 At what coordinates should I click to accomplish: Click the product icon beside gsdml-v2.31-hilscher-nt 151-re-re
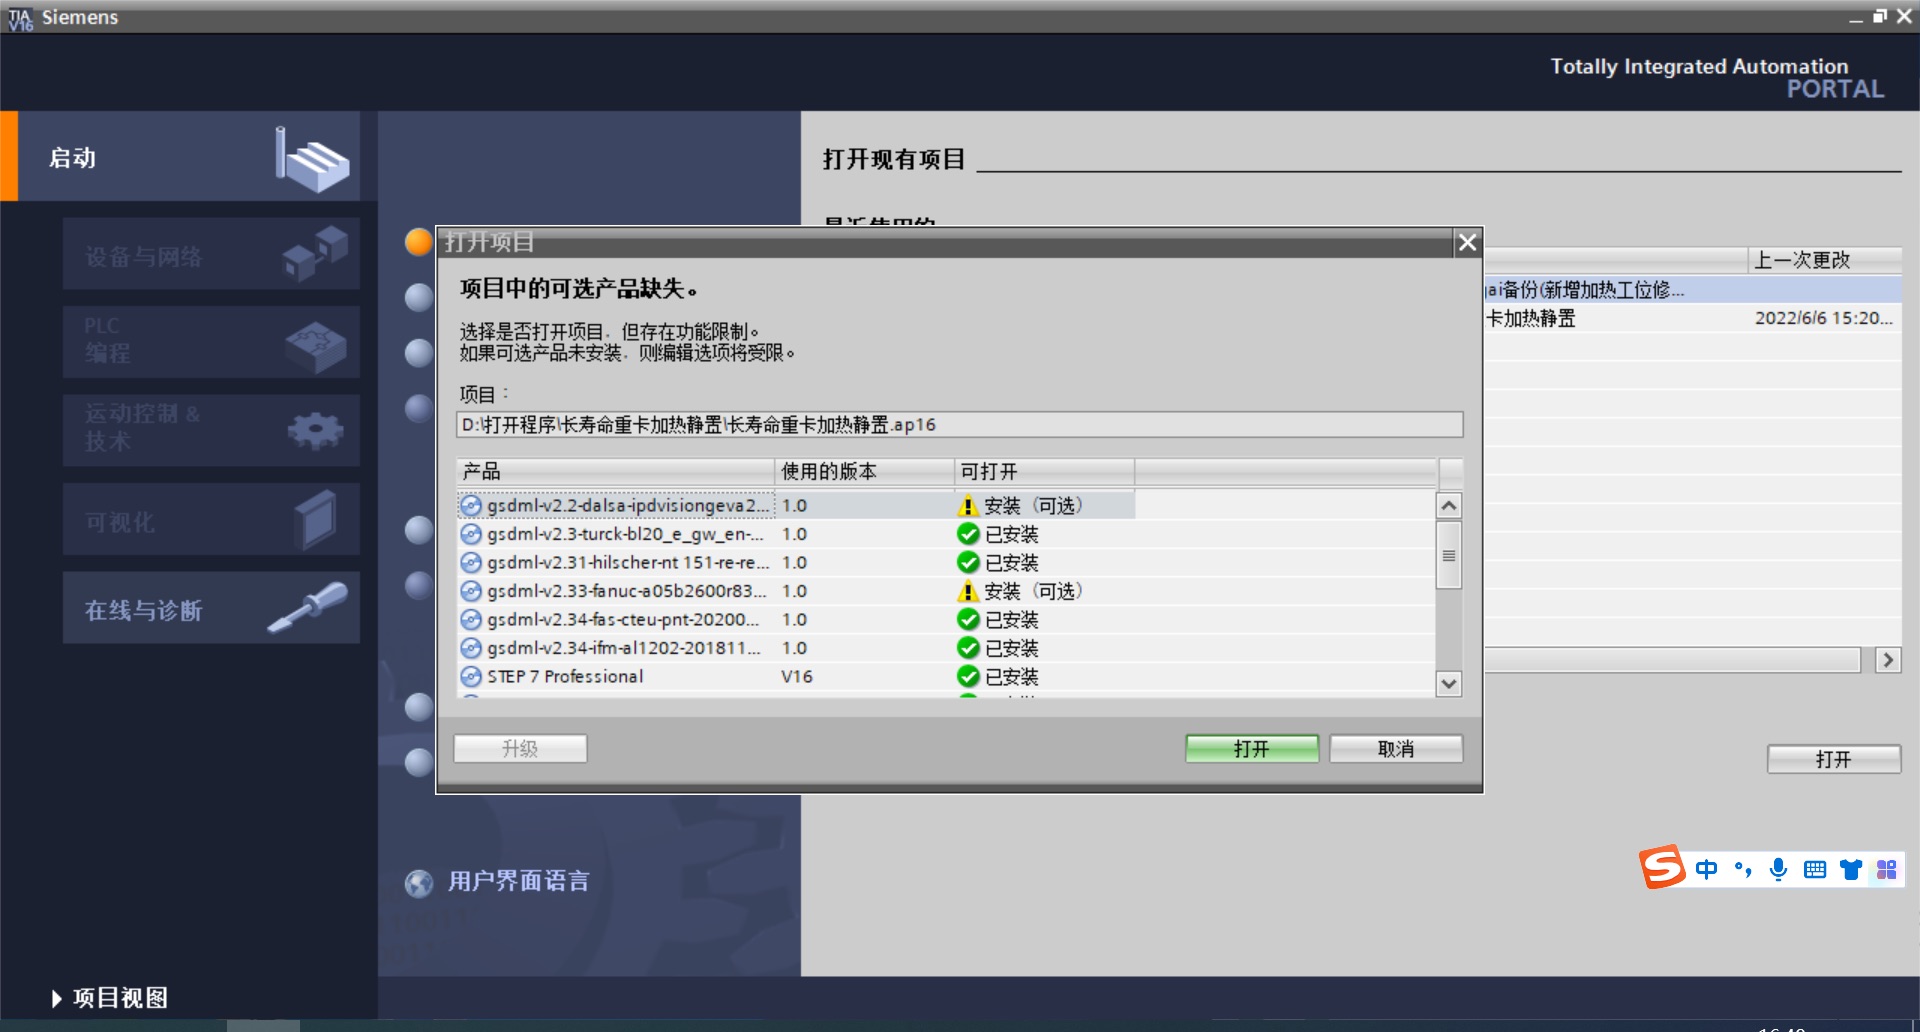[x=471, y=563]
